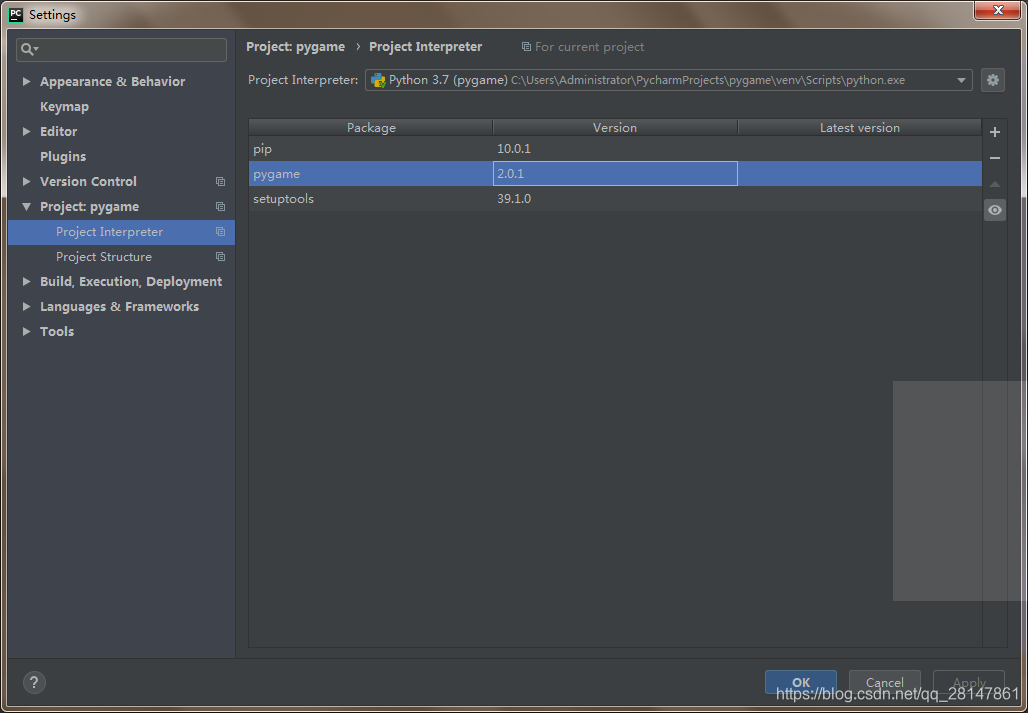Viewport: 1028px width, 713px height.
Task: Expand Languages & Frameworks section
Action: click(x=26, y=306)
